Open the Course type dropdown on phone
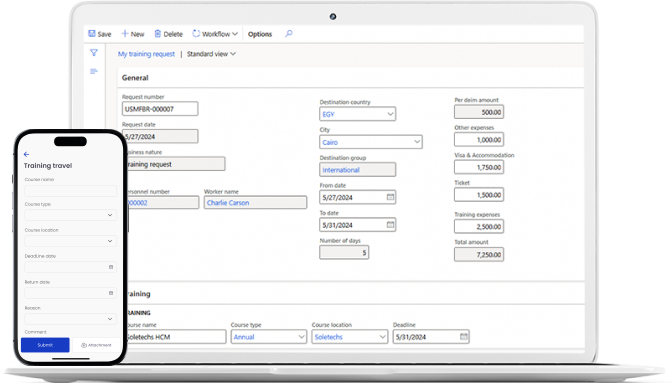Image resolution: width=672 pixels, height=383 pixels. 70,215
